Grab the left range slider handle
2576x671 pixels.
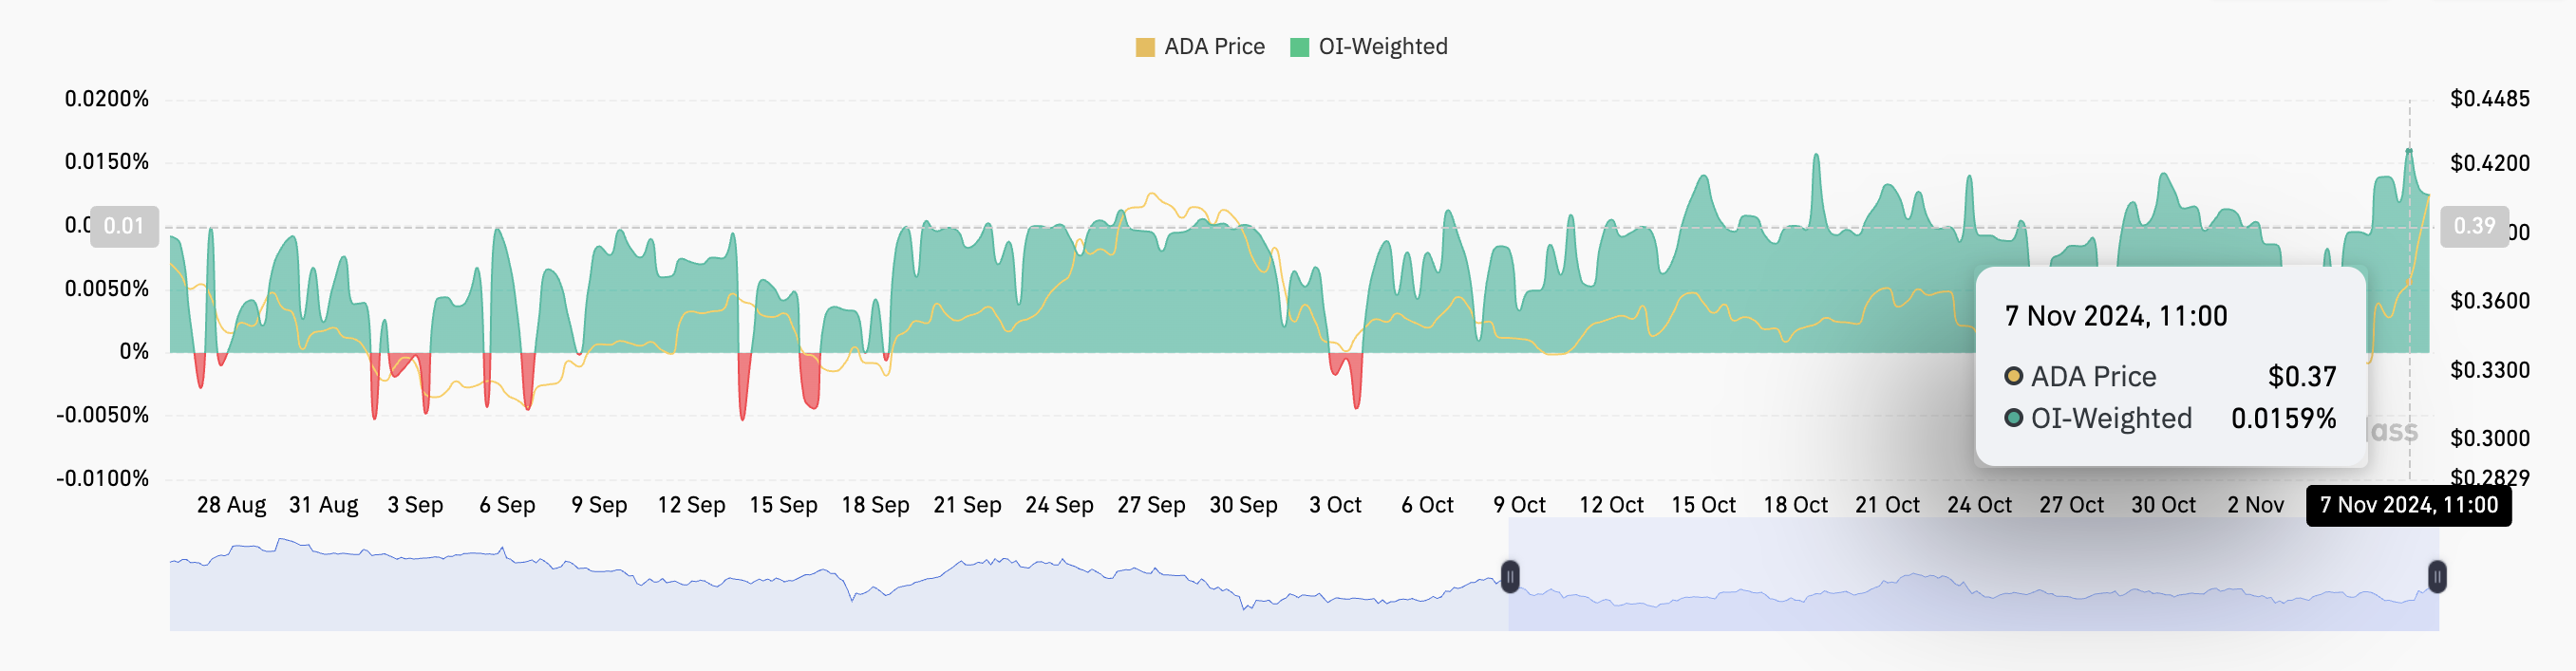[x=1510, y=576]
